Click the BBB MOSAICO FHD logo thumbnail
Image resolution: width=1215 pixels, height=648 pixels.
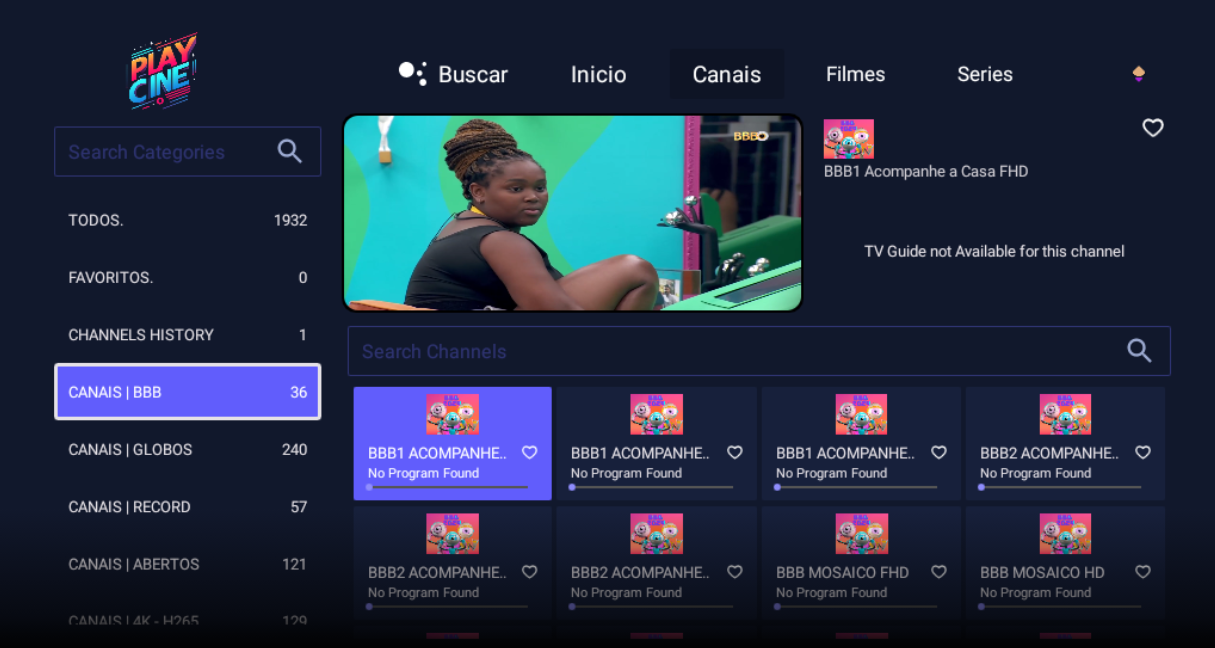861,534
